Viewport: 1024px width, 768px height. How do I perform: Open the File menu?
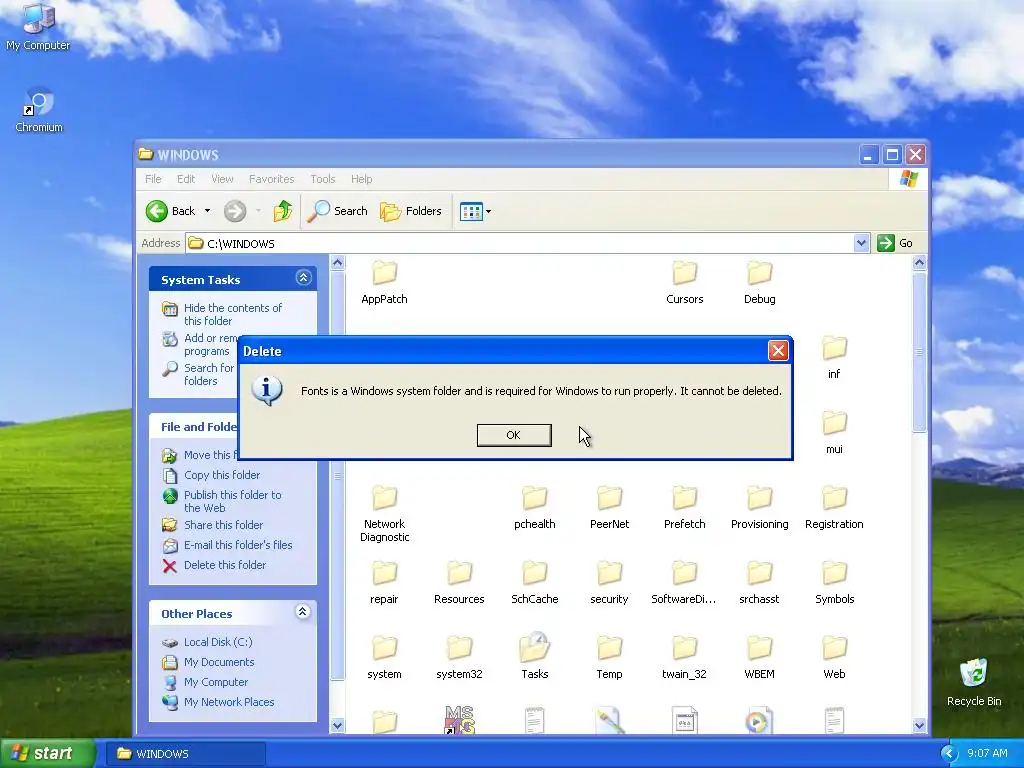point(153,179)
